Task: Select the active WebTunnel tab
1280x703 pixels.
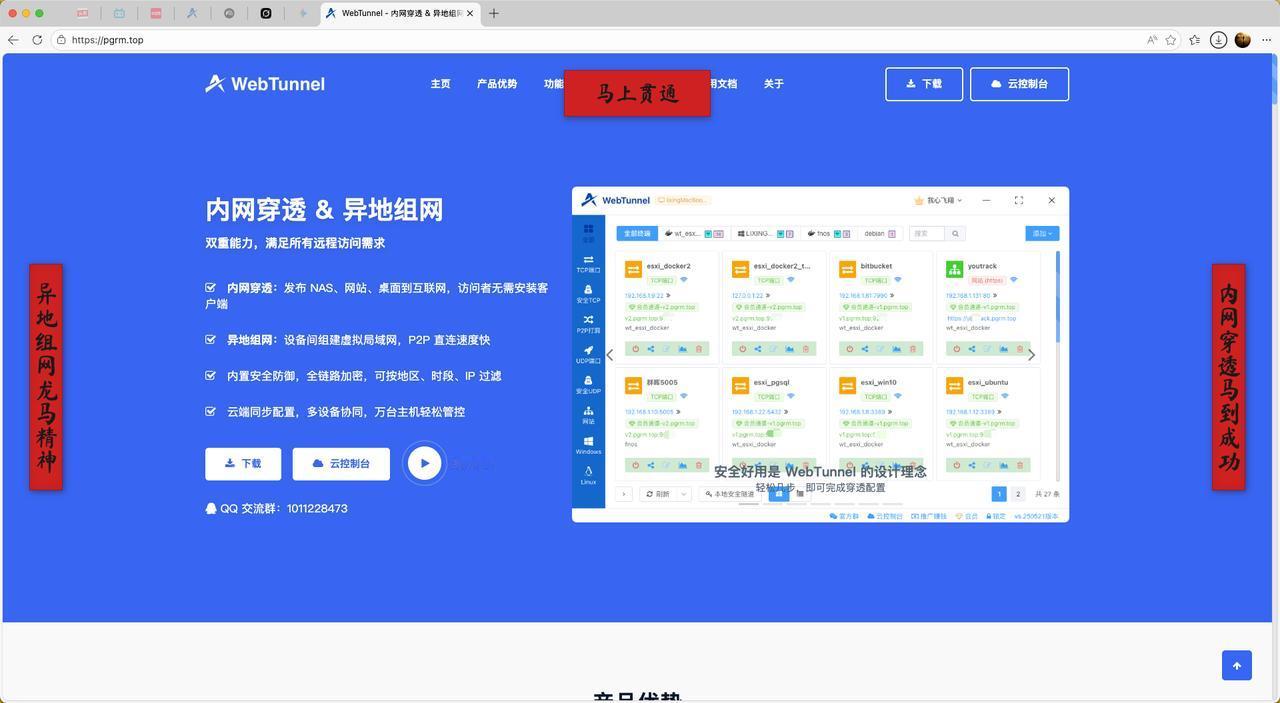Action: point(400,13)
